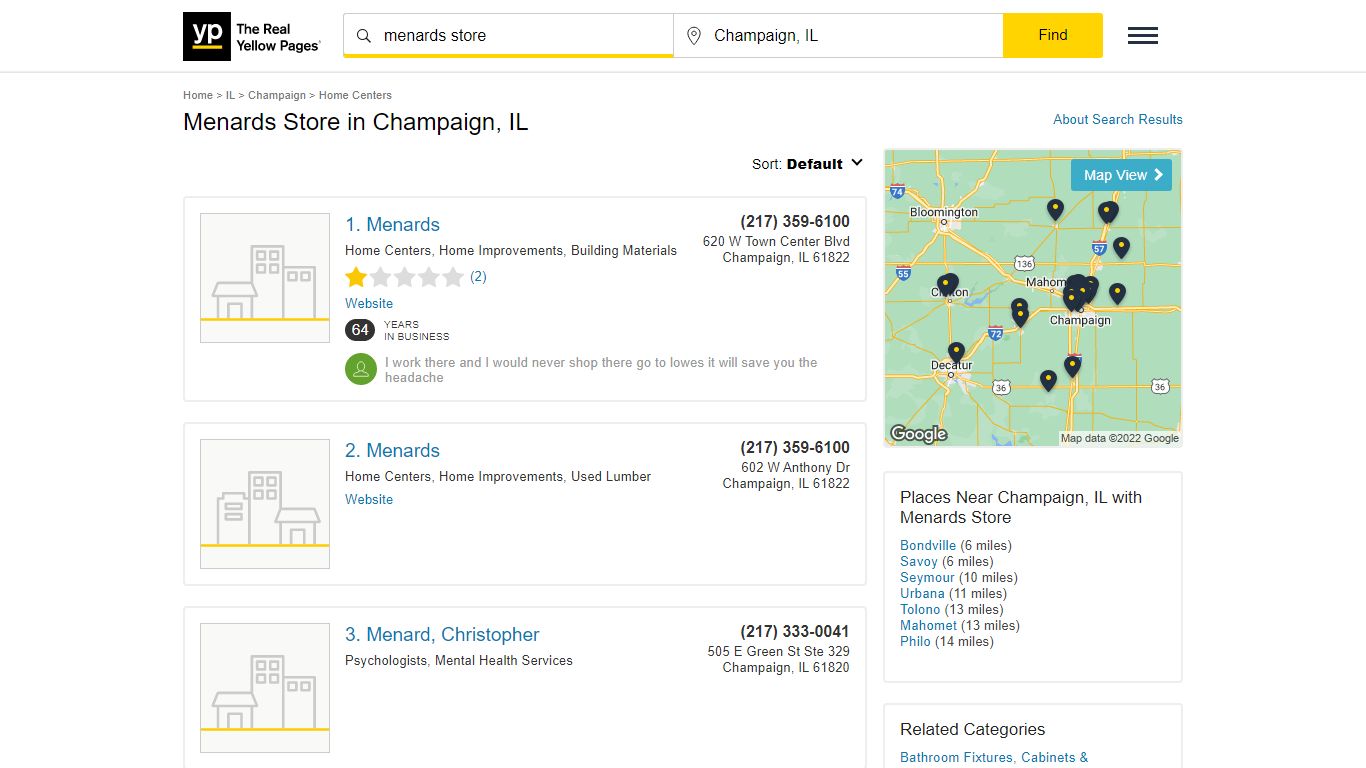Click the map near Bloomington label
The image size is (1366, 768).
tap(944, 212)
